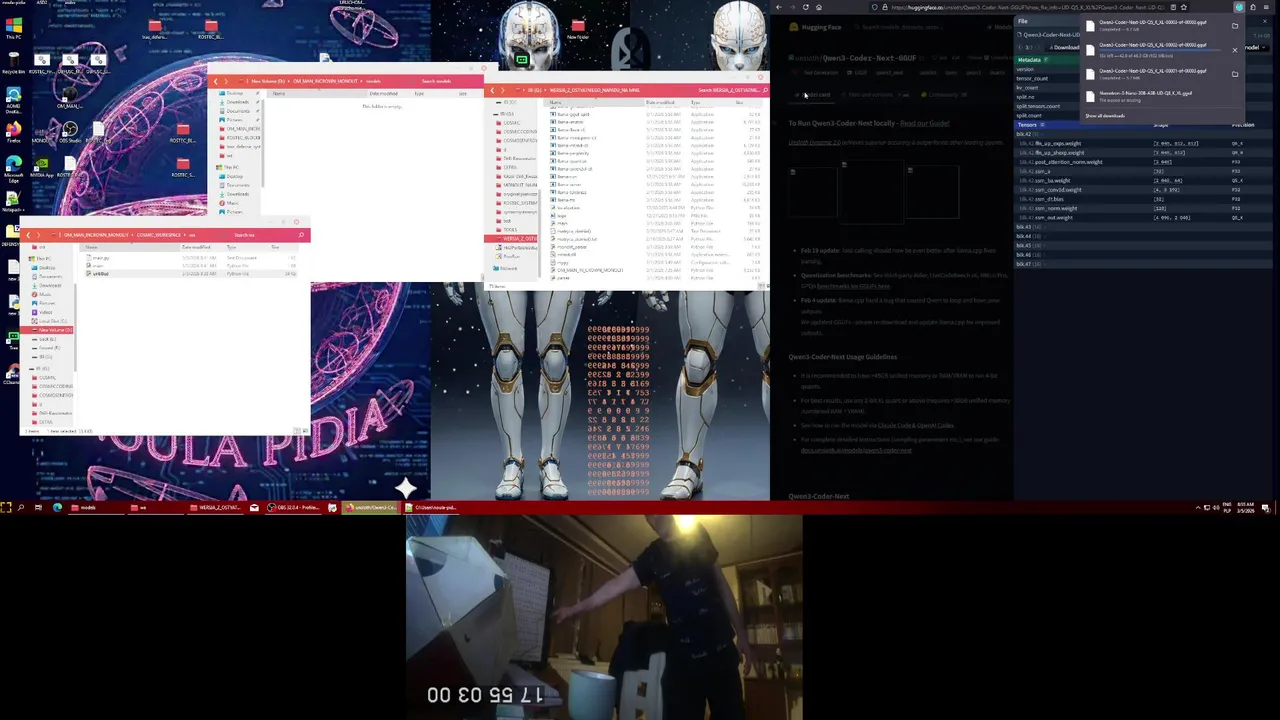Image resolution: width=1280 pixels, height=720 pixels.
Task: Open OBS Studio desktop shortcut
Action: coord(70,131)
